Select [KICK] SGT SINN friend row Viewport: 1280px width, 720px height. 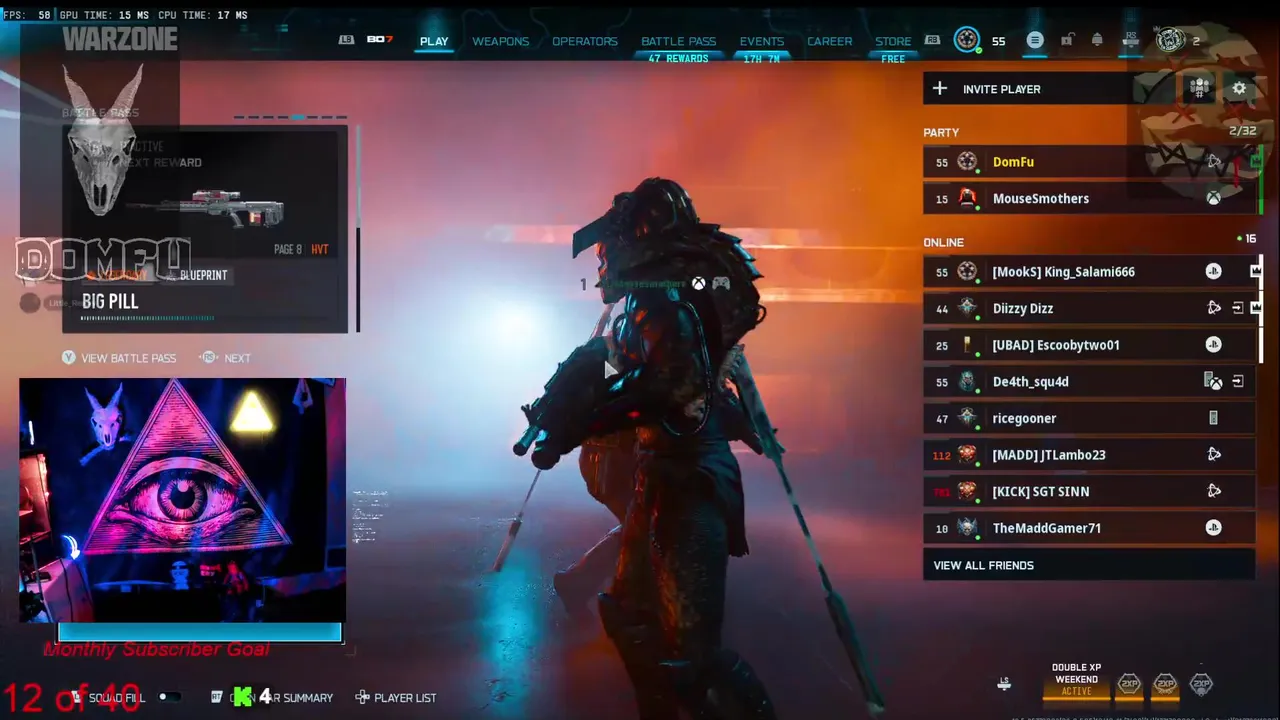1089,491
